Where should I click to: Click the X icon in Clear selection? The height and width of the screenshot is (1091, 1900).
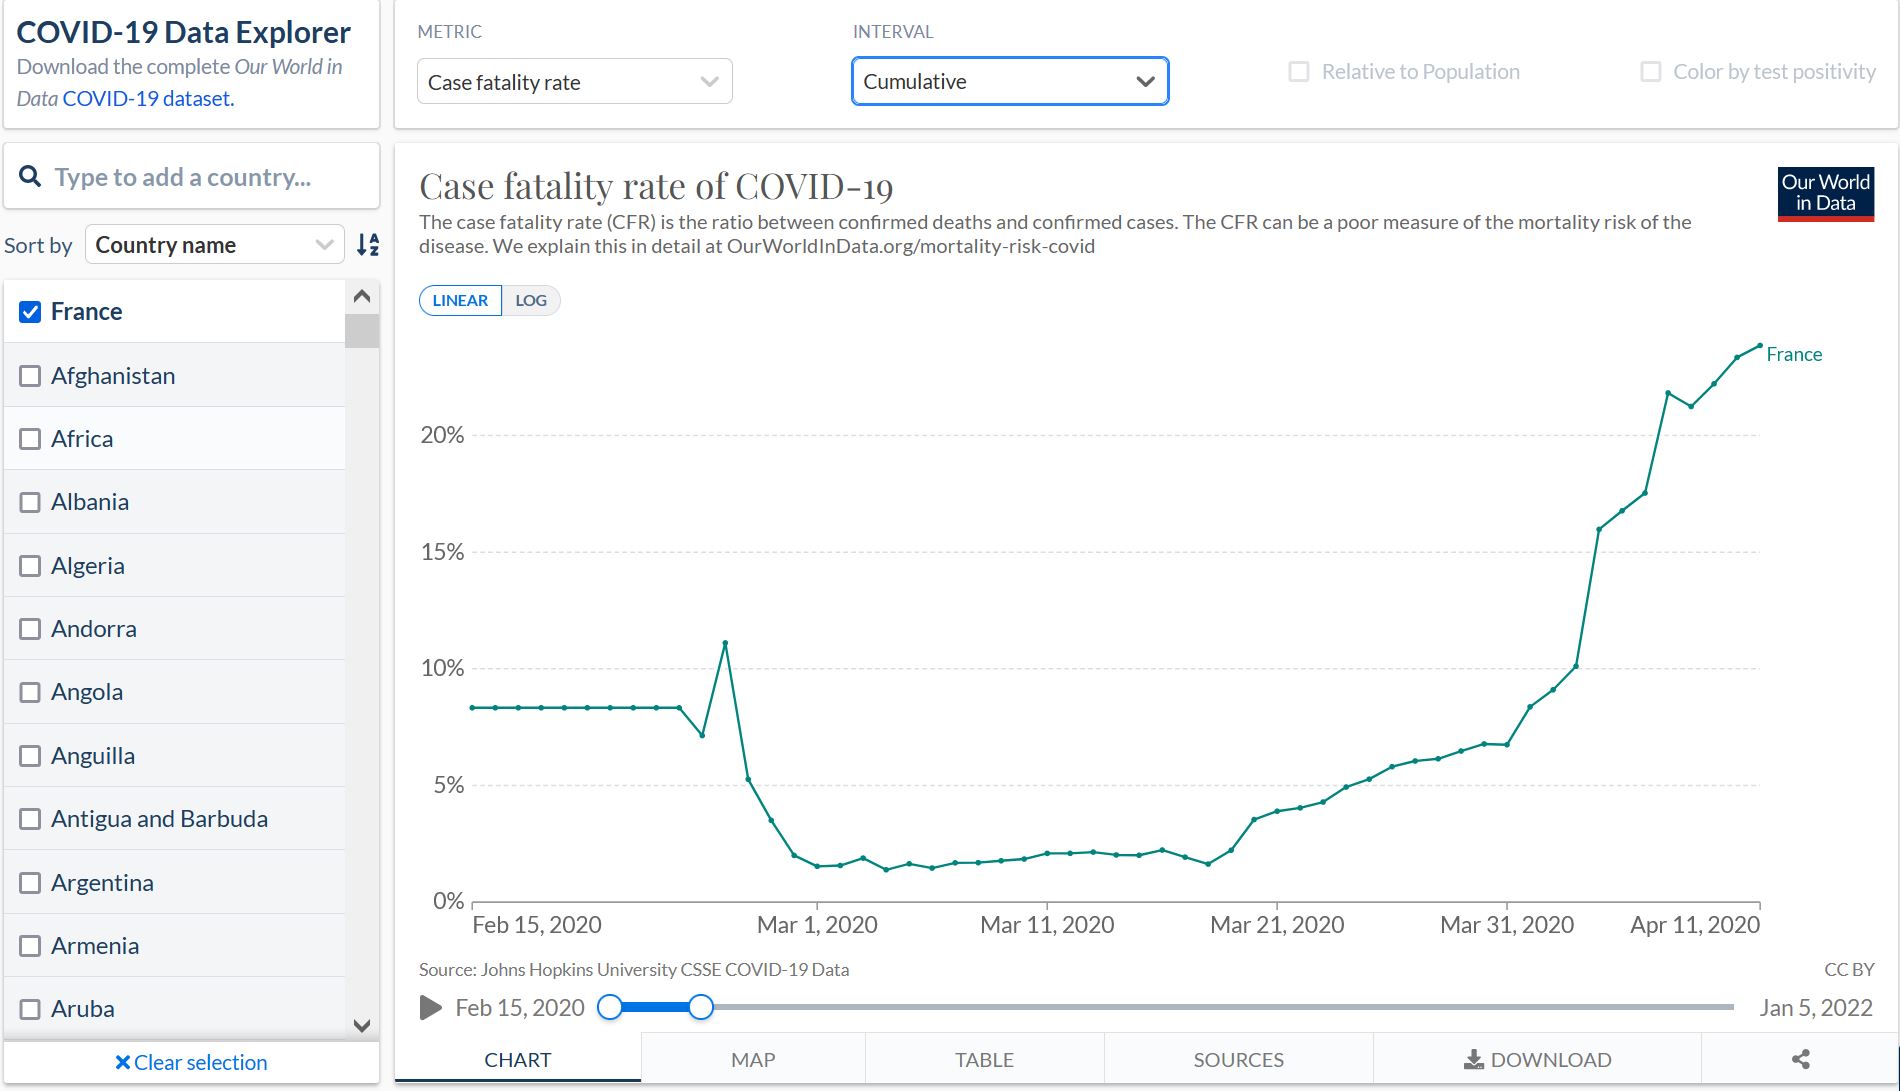[x=122, y=1062]
